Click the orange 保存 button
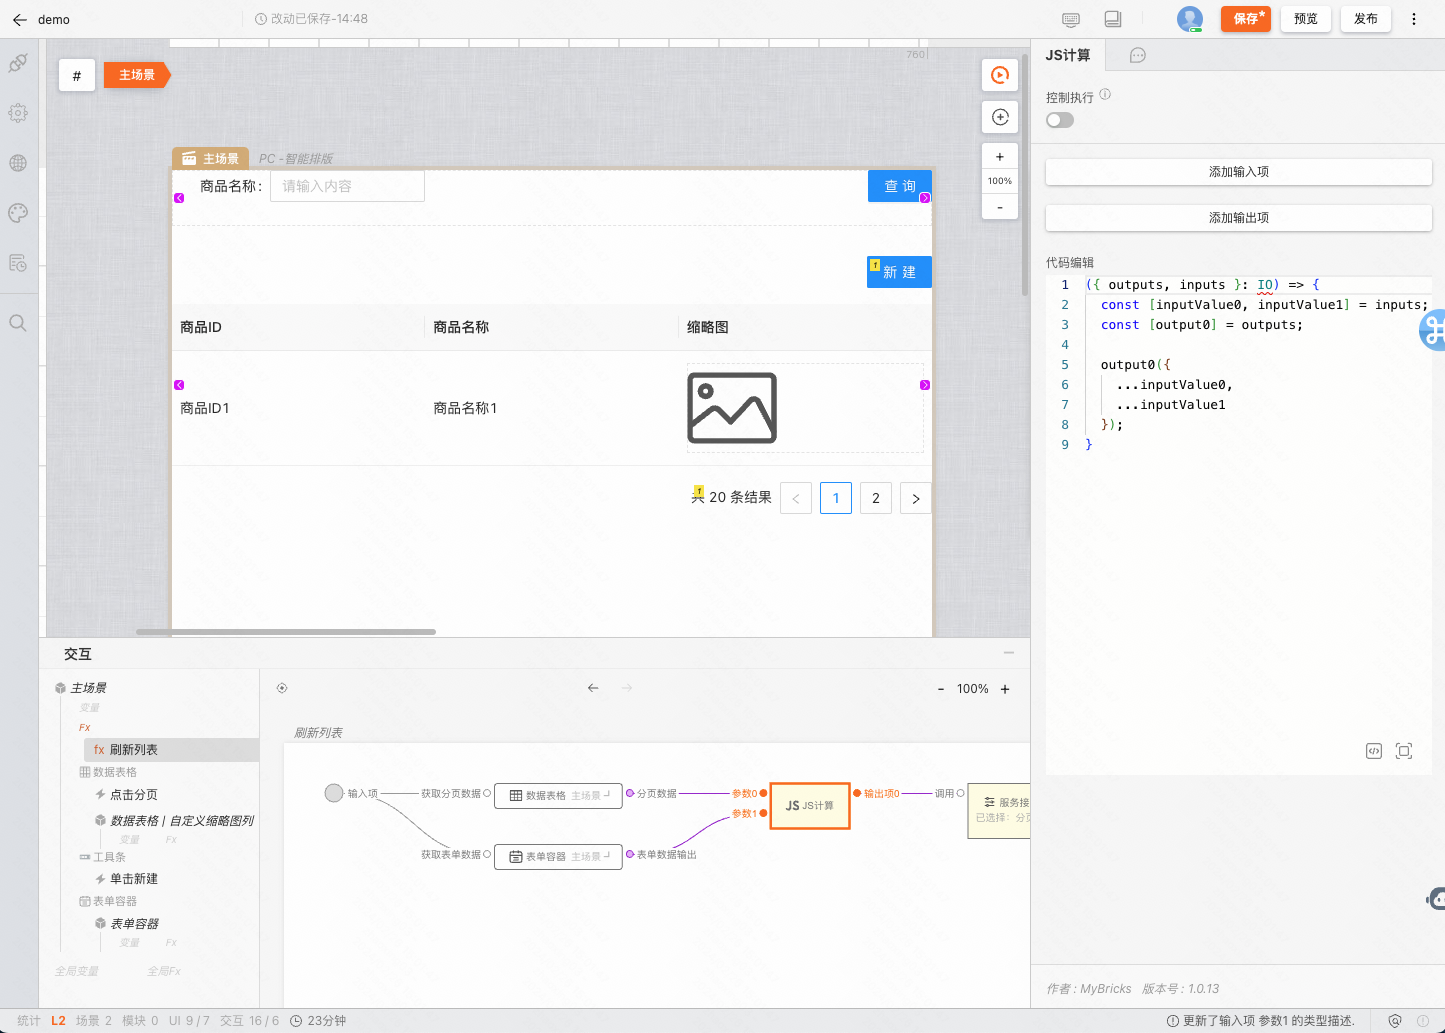The width and height of the screenshot is (1445, 1033). [1246, 19]
